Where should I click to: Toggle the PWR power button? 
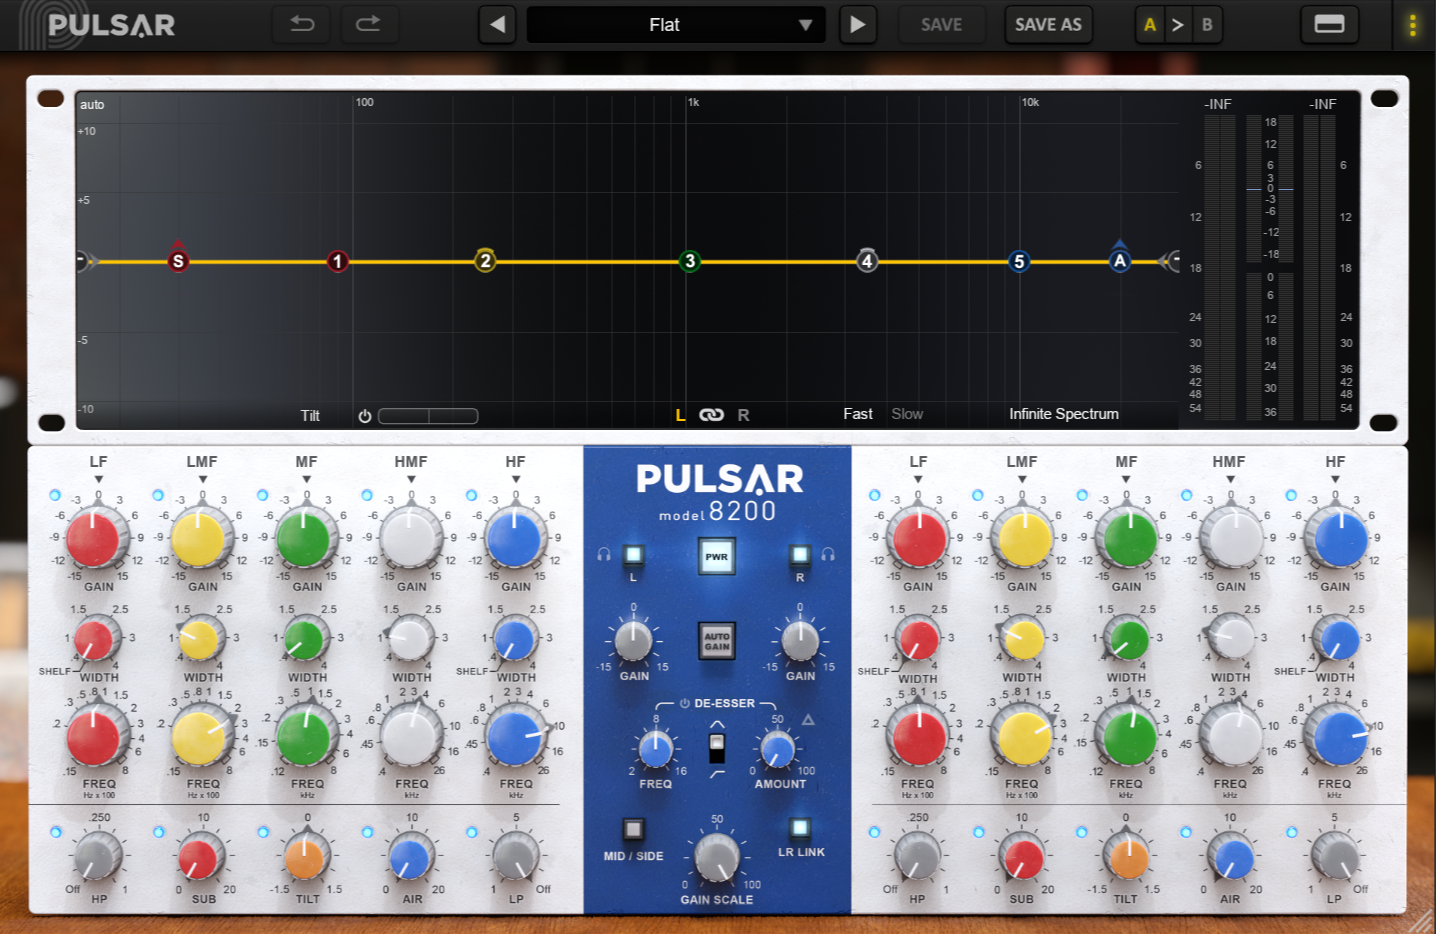[x=717, y=557]
